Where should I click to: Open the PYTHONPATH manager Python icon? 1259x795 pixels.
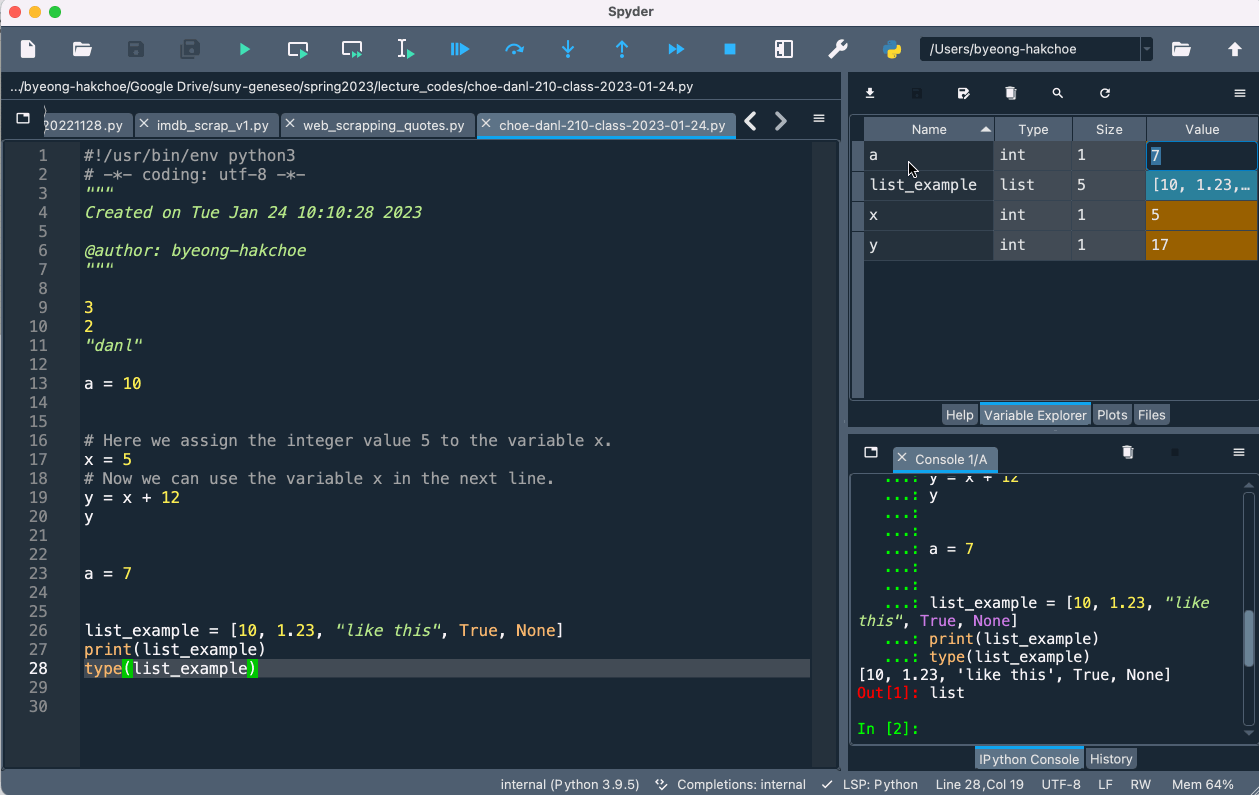[x=892, y=49]
